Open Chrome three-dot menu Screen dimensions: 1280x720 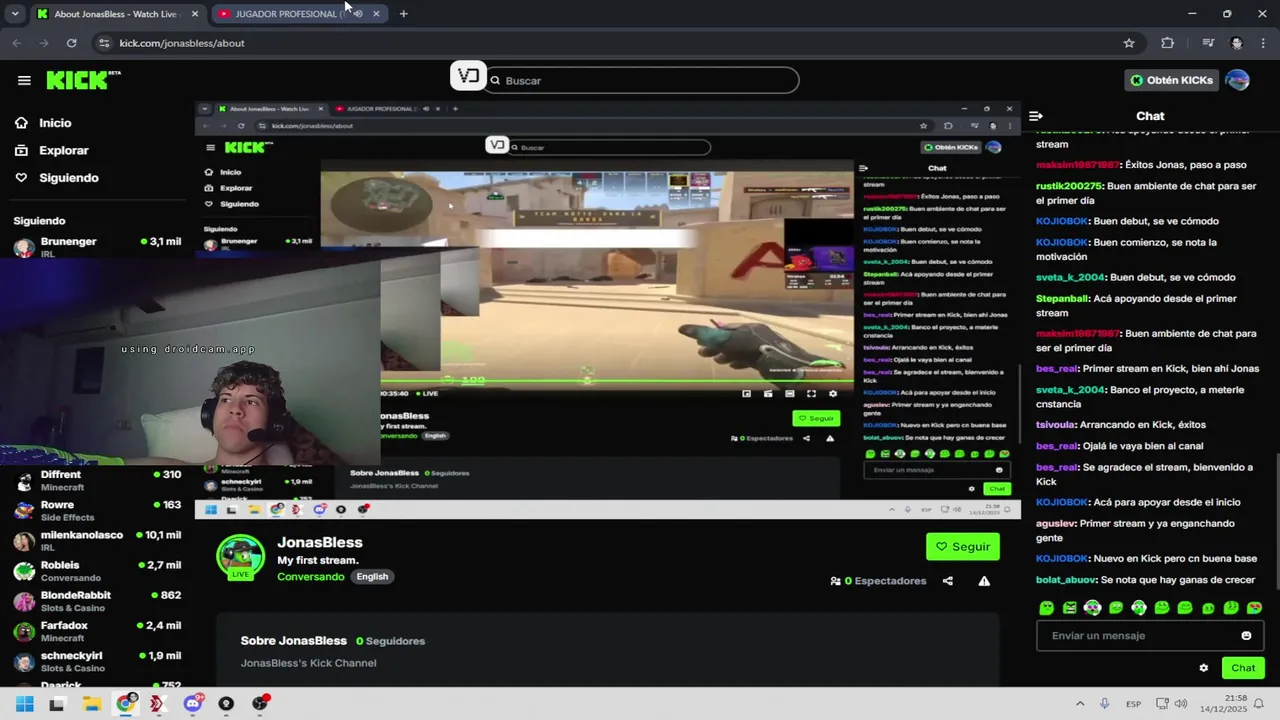click(x=1264, y=43)
